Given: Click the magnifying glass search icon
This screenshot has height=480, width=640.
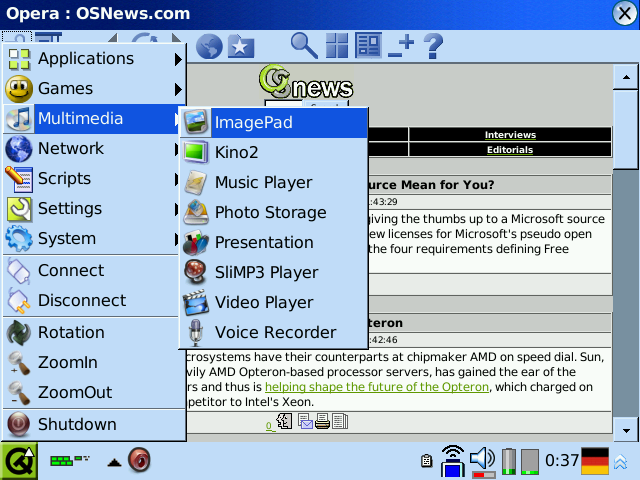Looking at the screenshot, I should click(x=304, y=46).
